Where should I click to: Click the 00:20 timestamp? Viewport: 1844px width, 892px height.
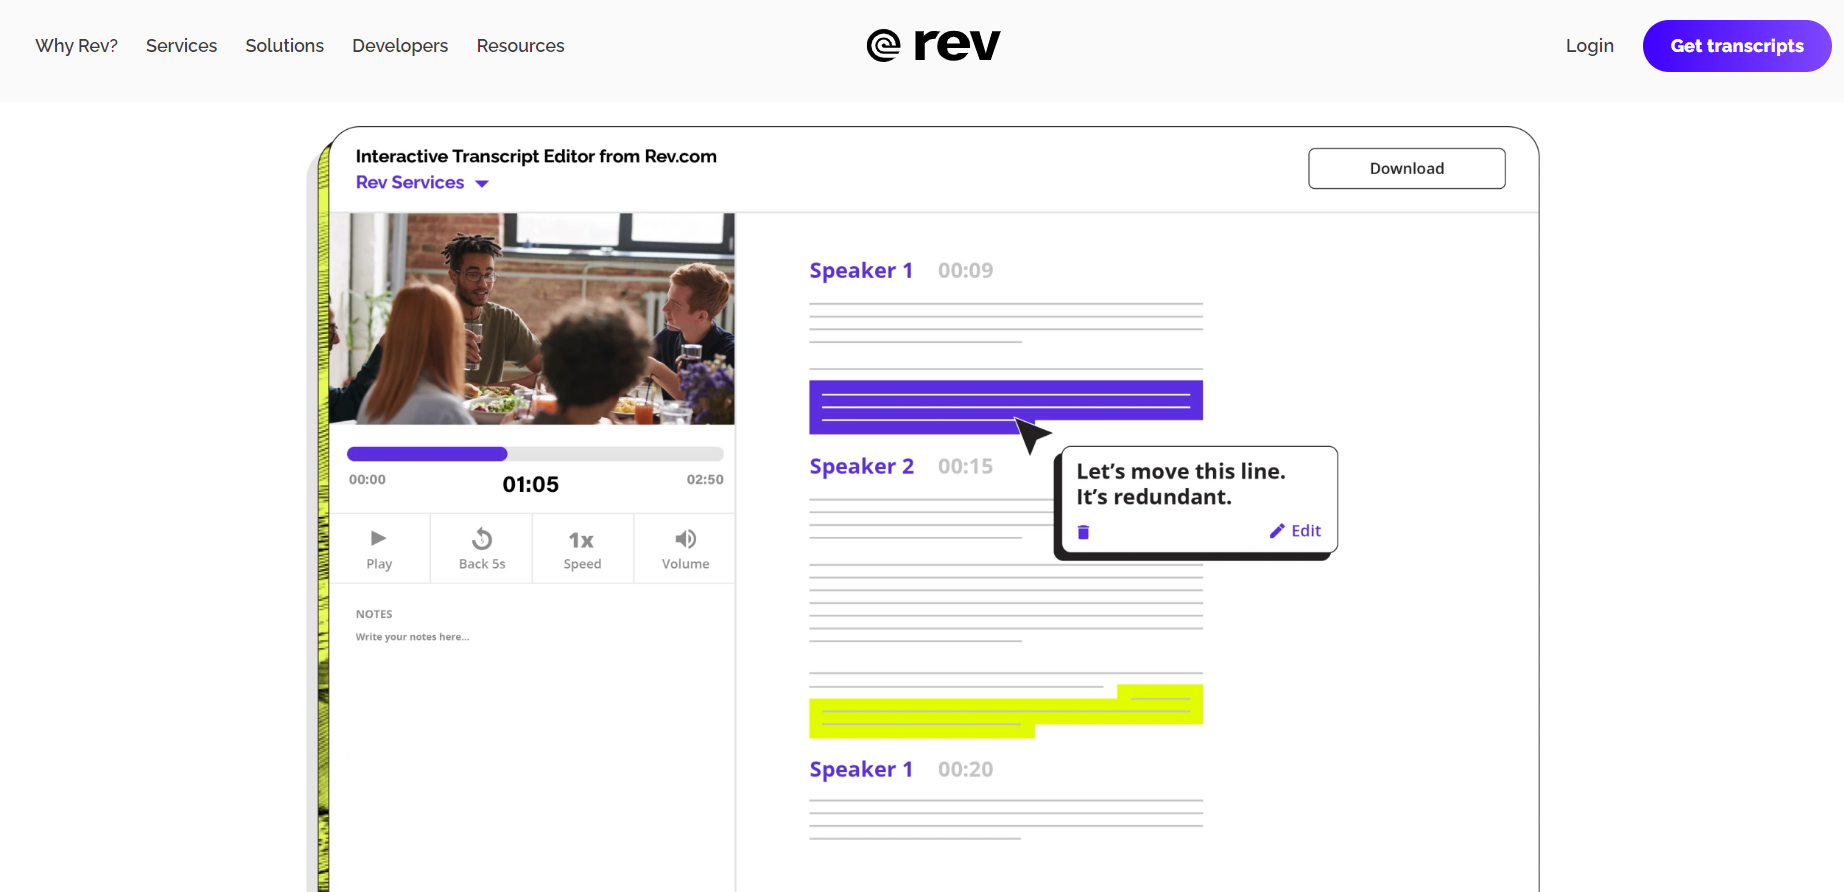point(966,770)
